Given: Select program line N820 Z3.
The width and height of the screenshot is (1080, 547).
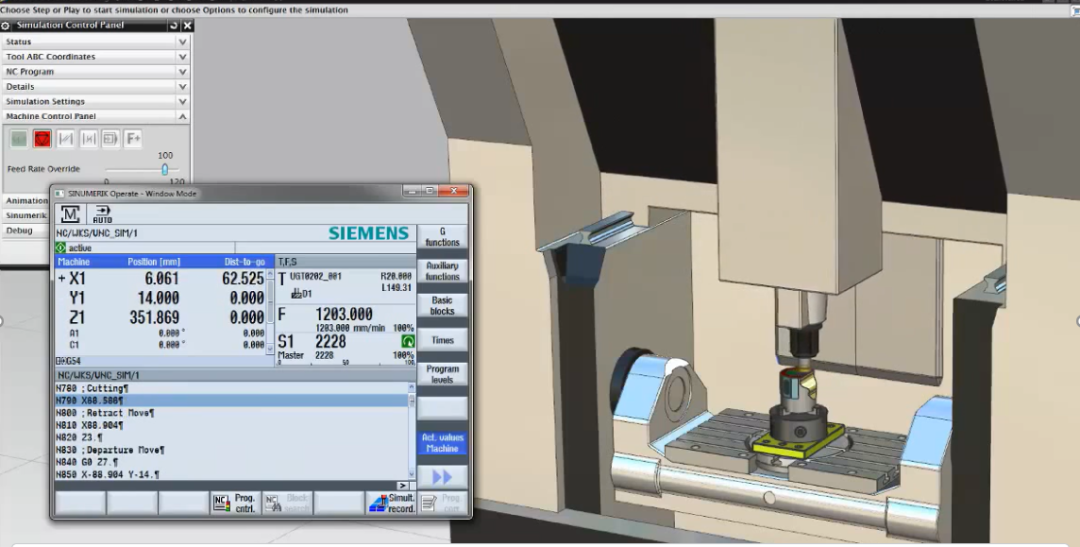Looking at the screenshot, I should pyautogui.click(x=231, y=437).
